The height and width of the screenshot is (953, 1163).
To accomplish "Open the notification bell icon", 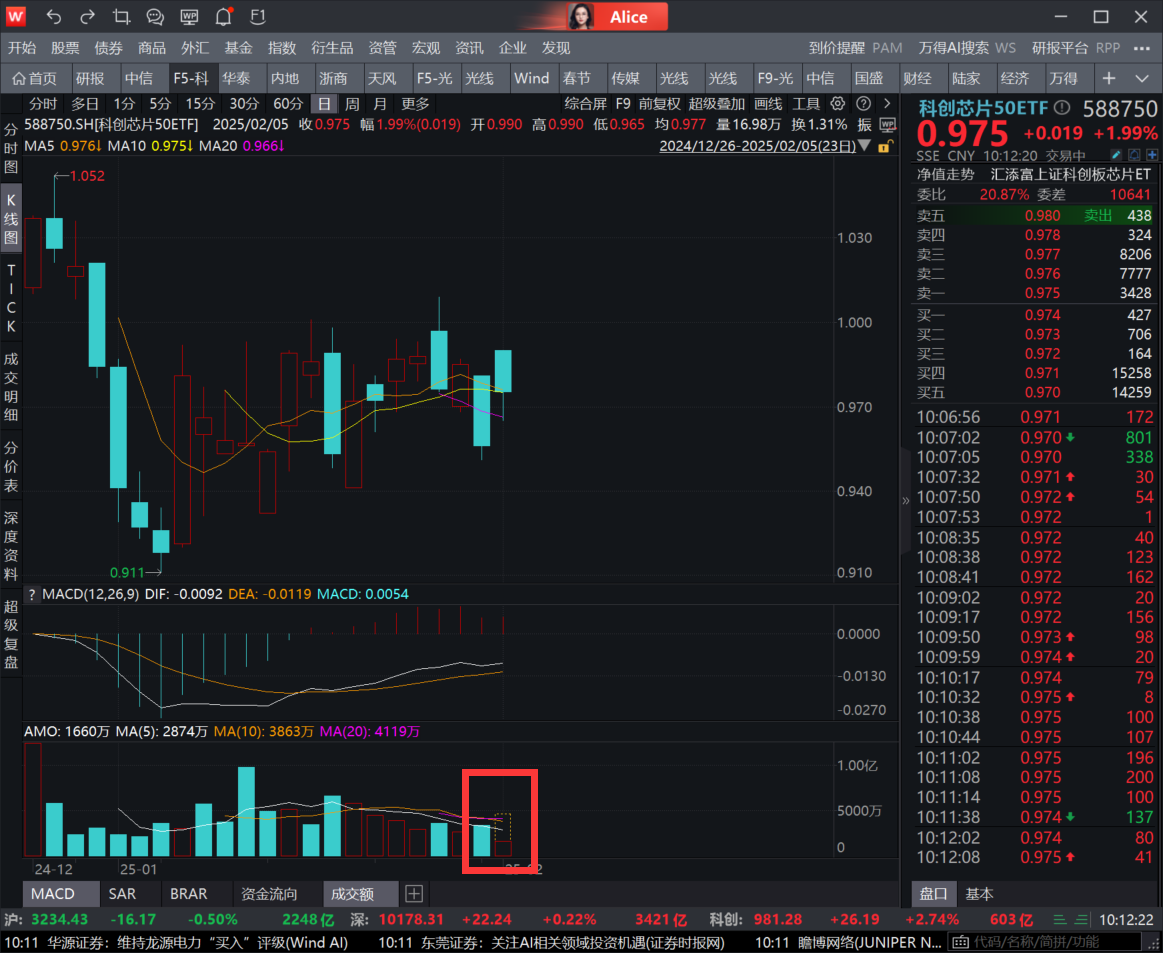I will click(x=222, y=16).
